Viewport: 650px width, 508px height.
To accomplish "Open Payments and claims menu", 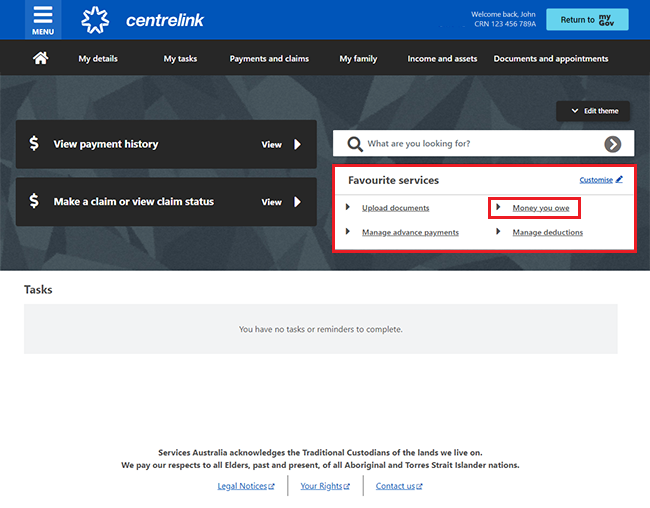I will [270, 59].
